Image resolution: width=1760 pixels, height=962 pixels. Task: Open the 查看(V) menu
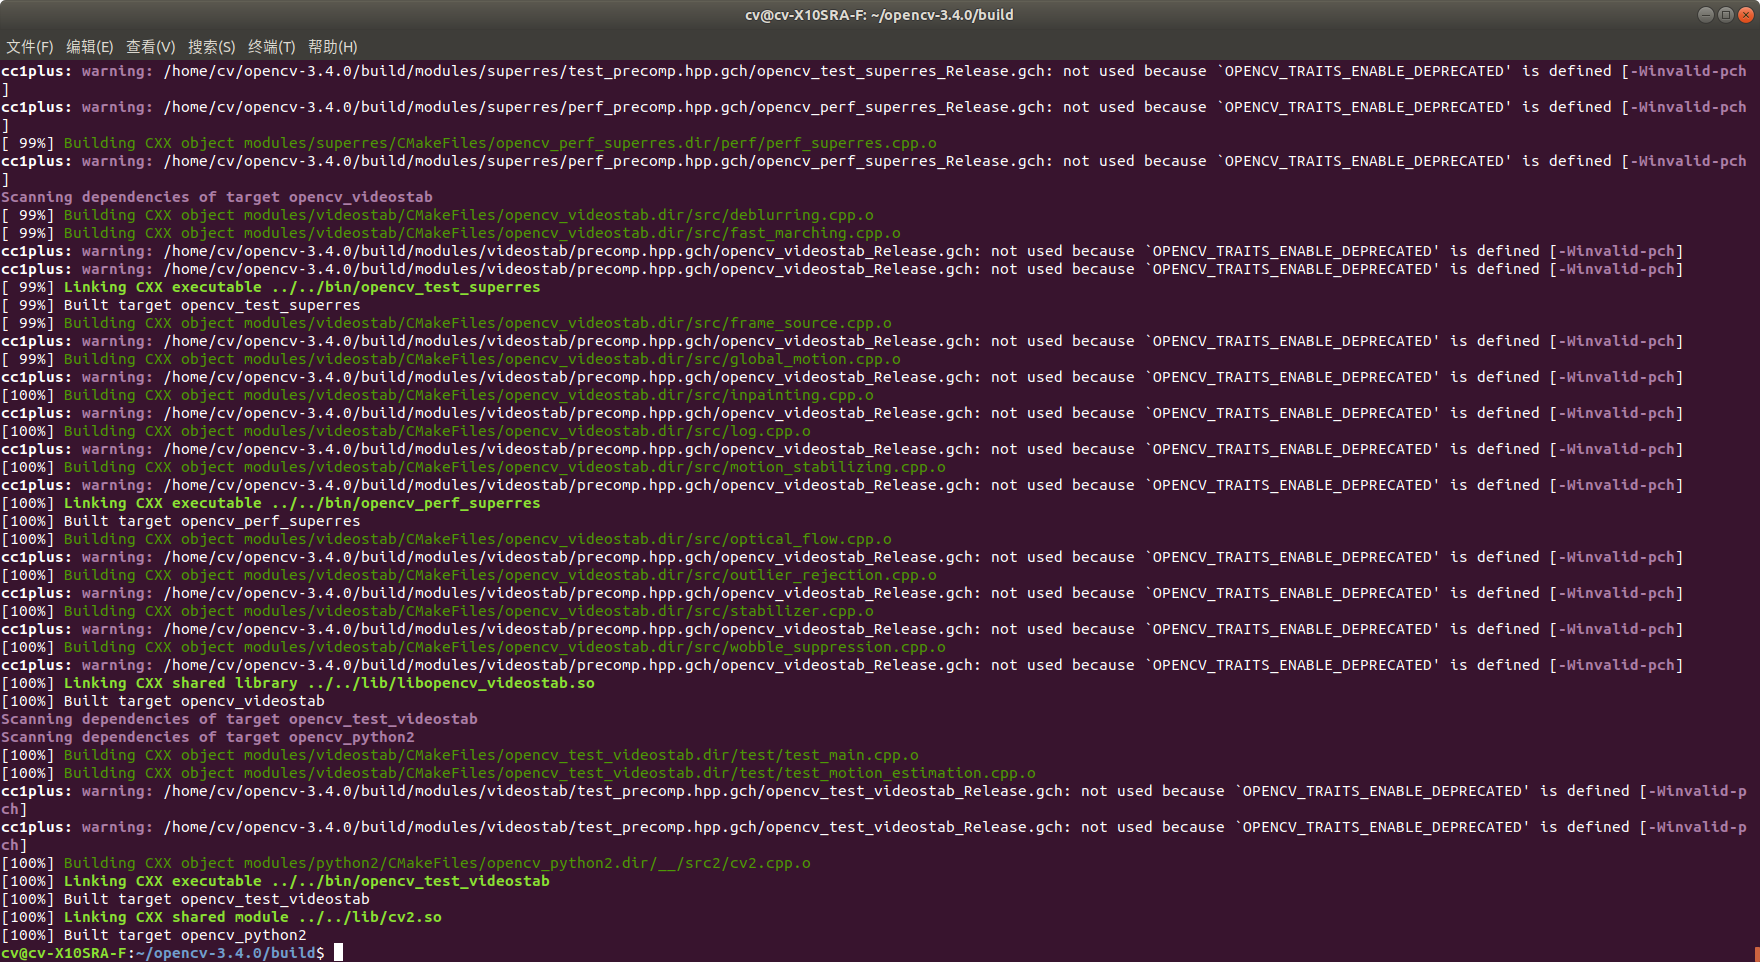[151, 47]
